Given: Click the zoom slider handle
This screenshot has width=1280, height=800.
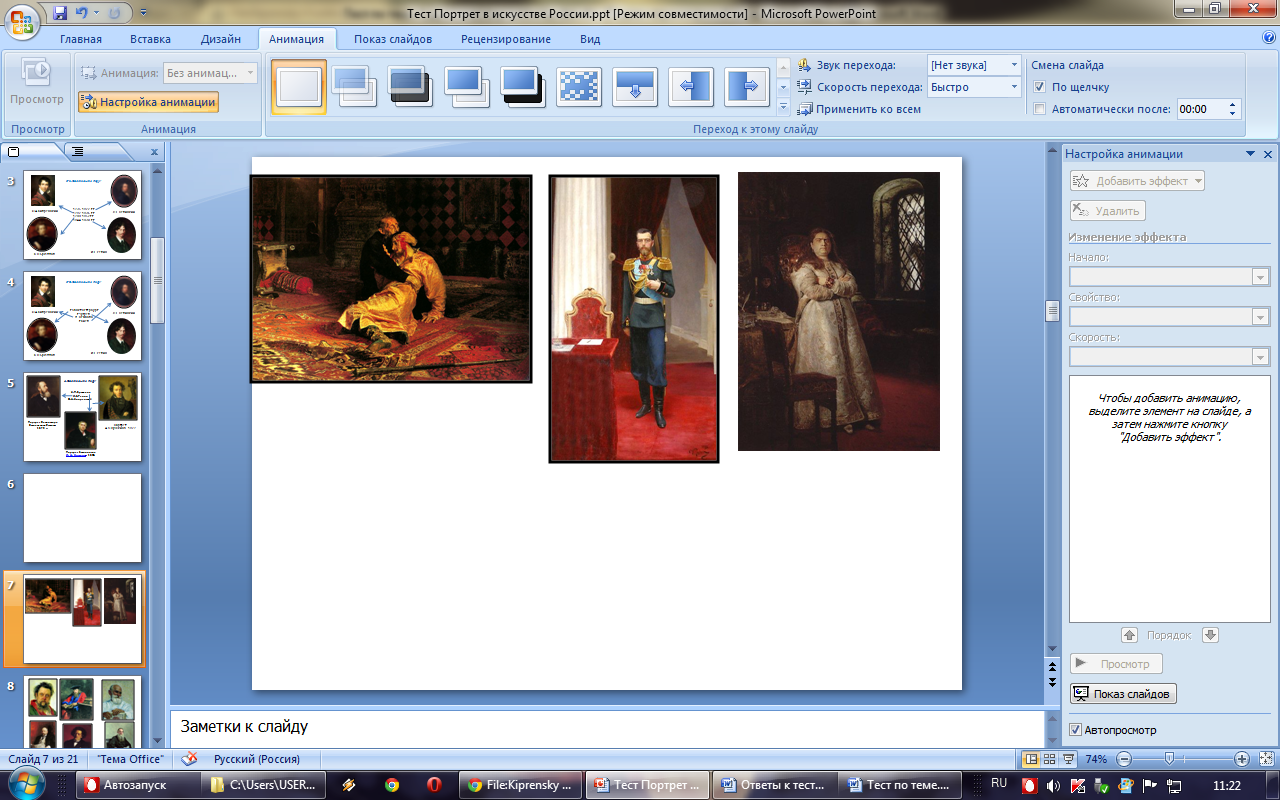Looking at the screenshot, I should coord(1169,759).
